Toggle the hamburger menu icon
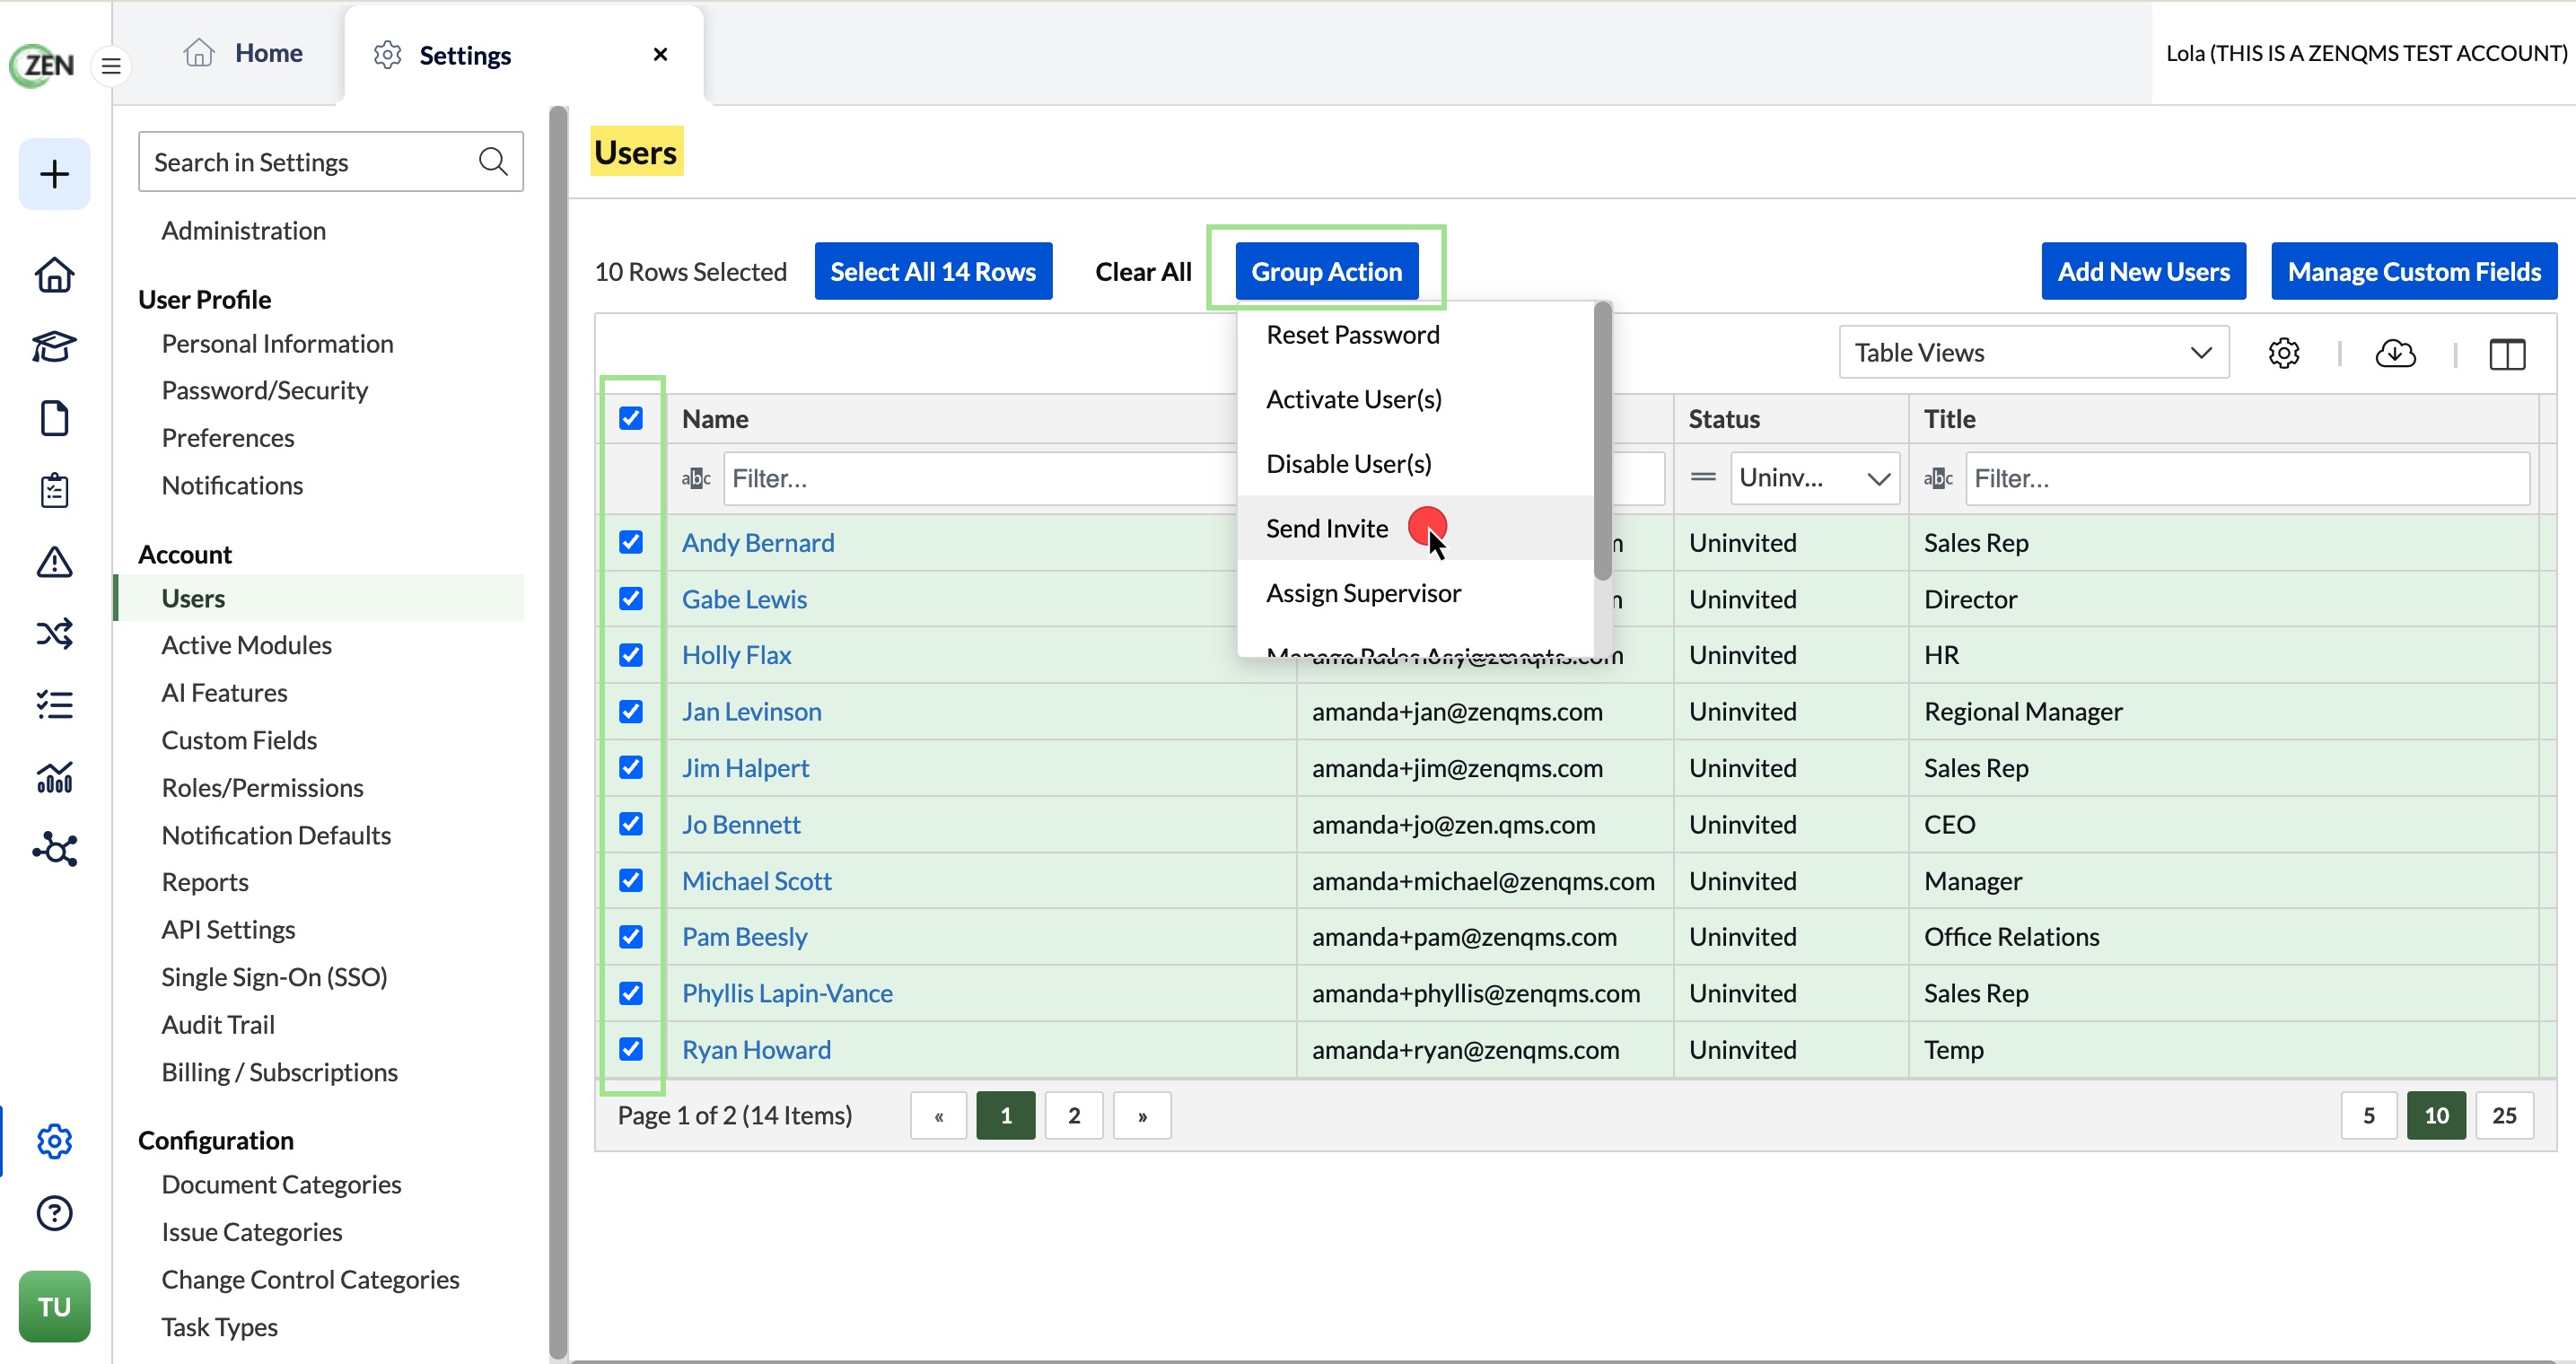The height and width of the screenshot is (1364, 2576). coord(111,66)
